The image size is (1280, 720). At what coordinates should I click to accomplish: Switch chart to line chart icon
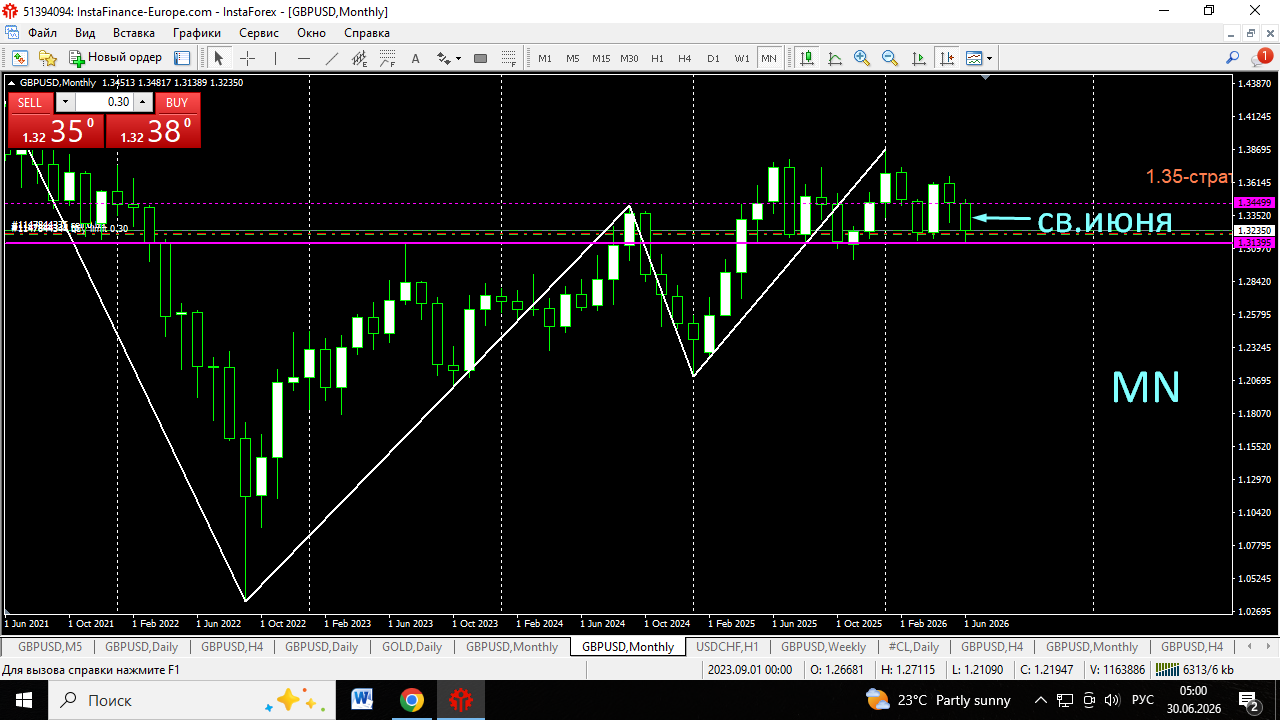pos(835,58)
